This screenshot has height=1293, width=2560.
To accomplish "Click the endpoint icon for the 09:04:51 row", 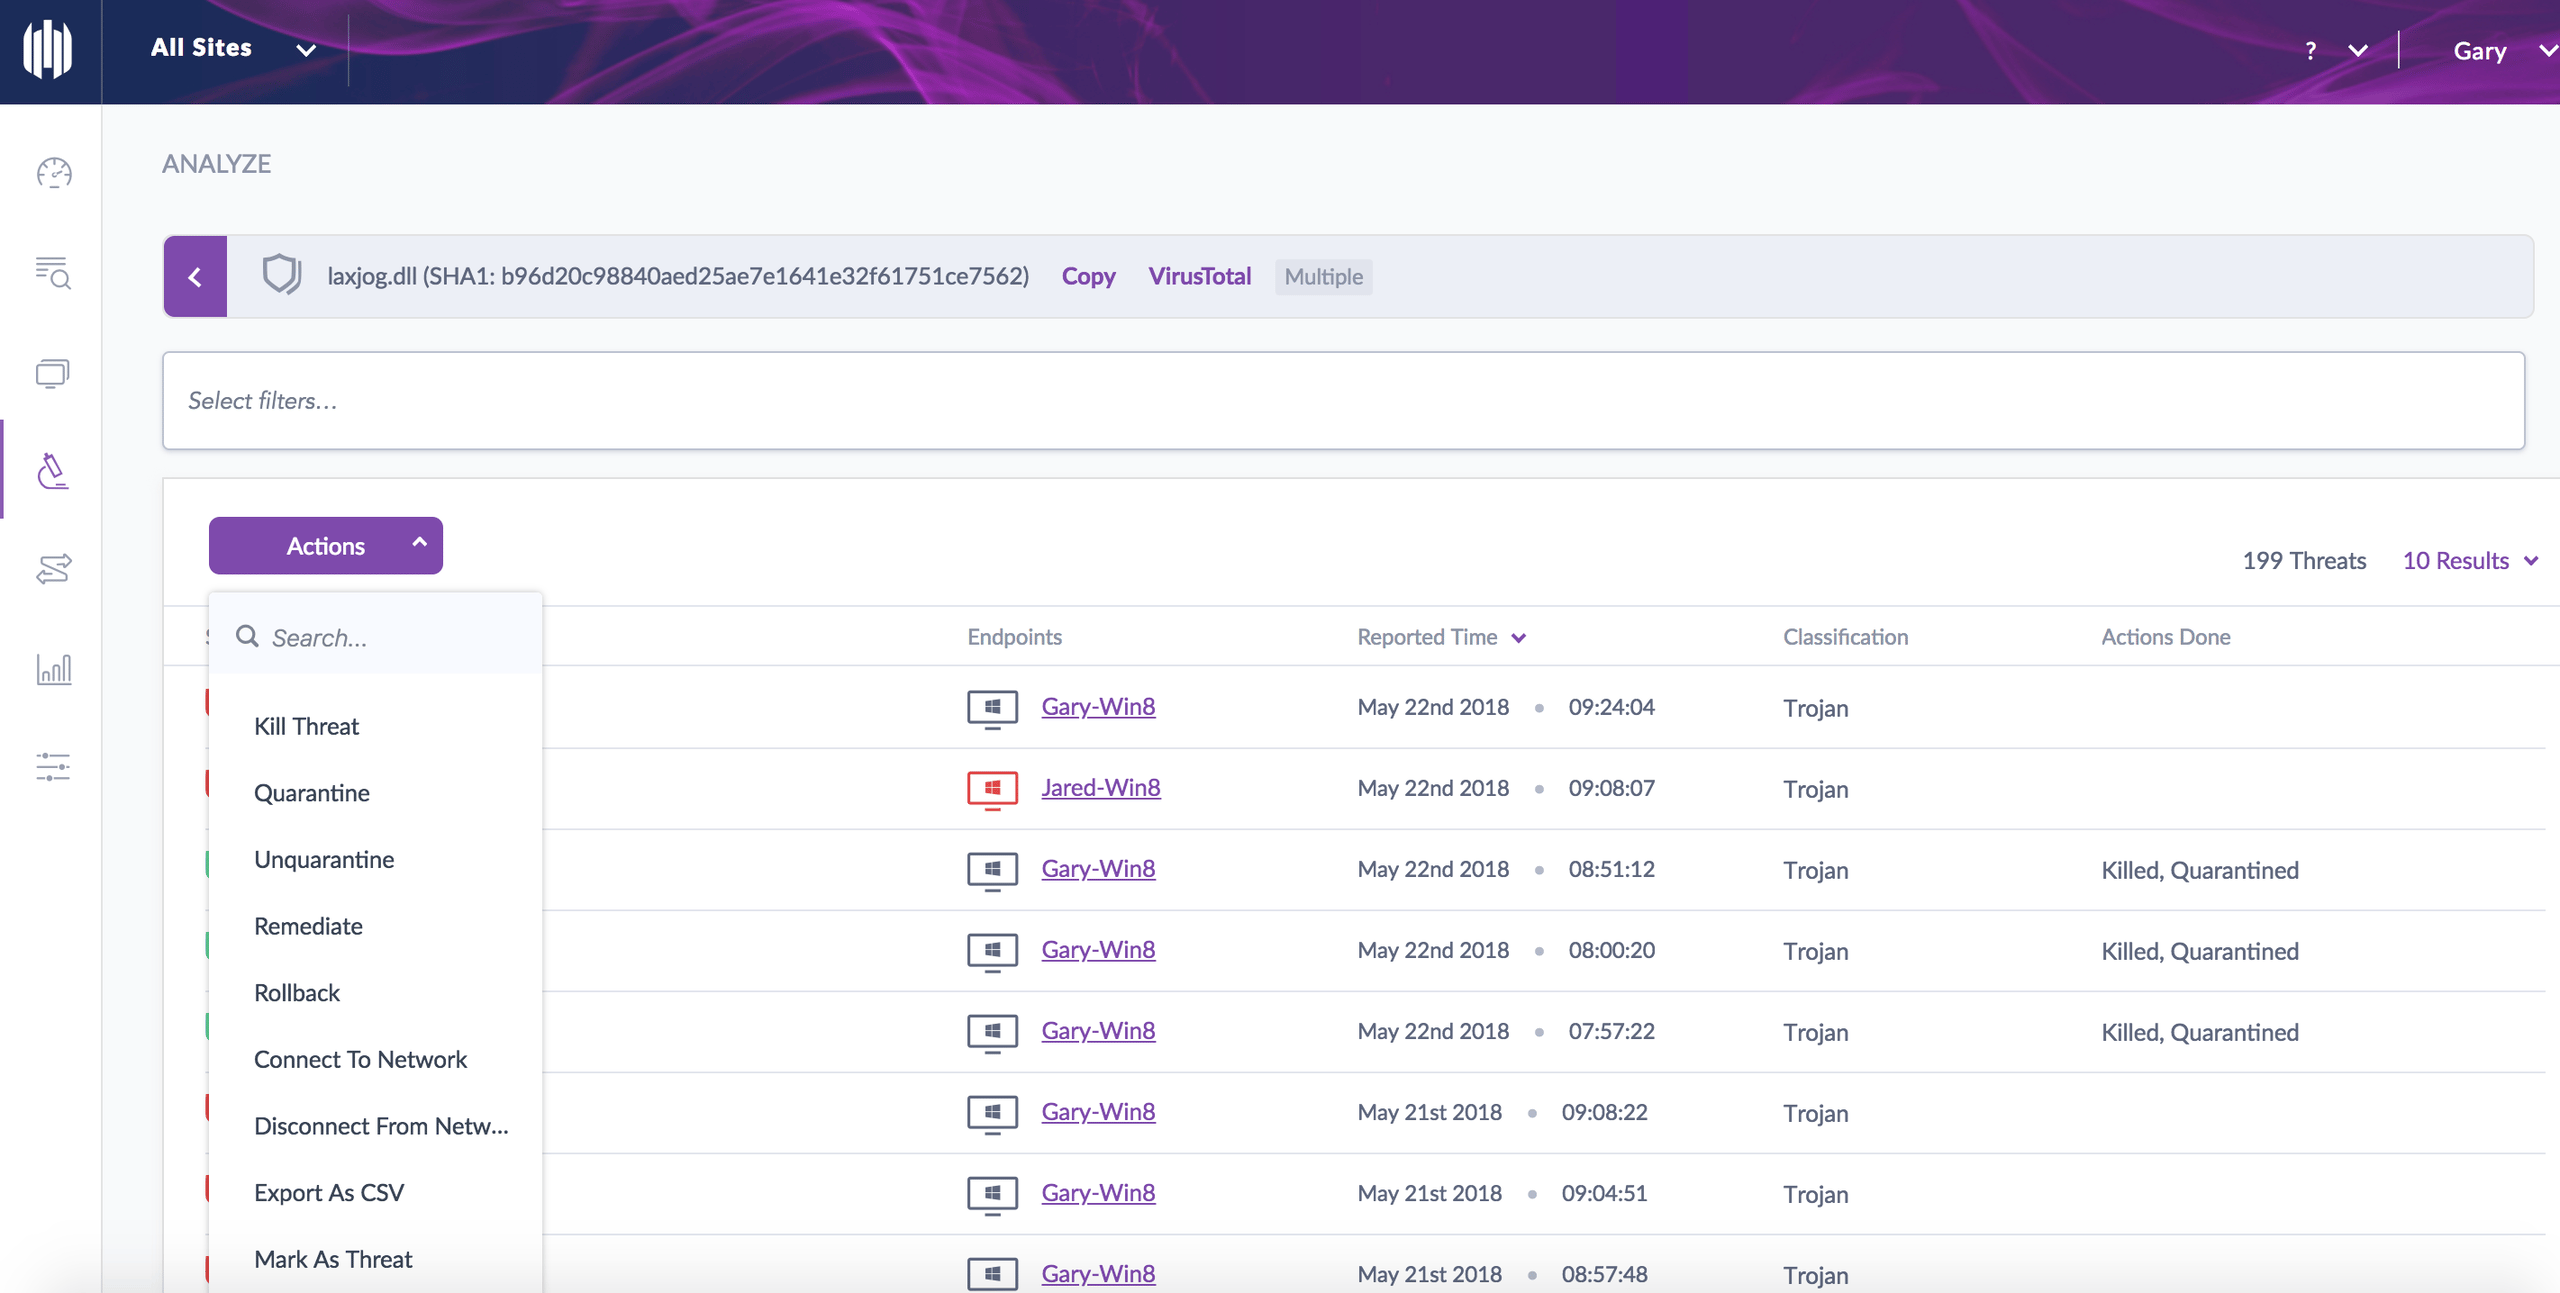I will 992,1194.
